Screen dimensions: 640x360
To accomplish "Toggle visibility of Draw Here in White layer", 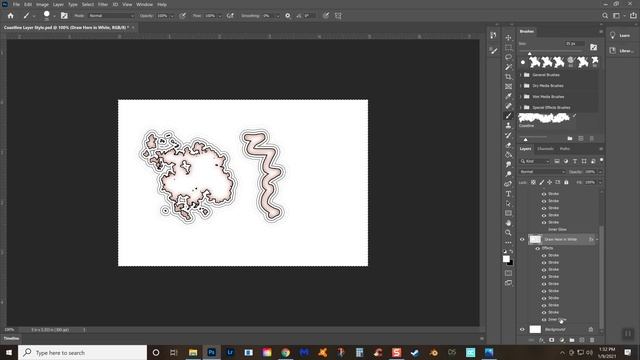I will [x=522, y=240].
